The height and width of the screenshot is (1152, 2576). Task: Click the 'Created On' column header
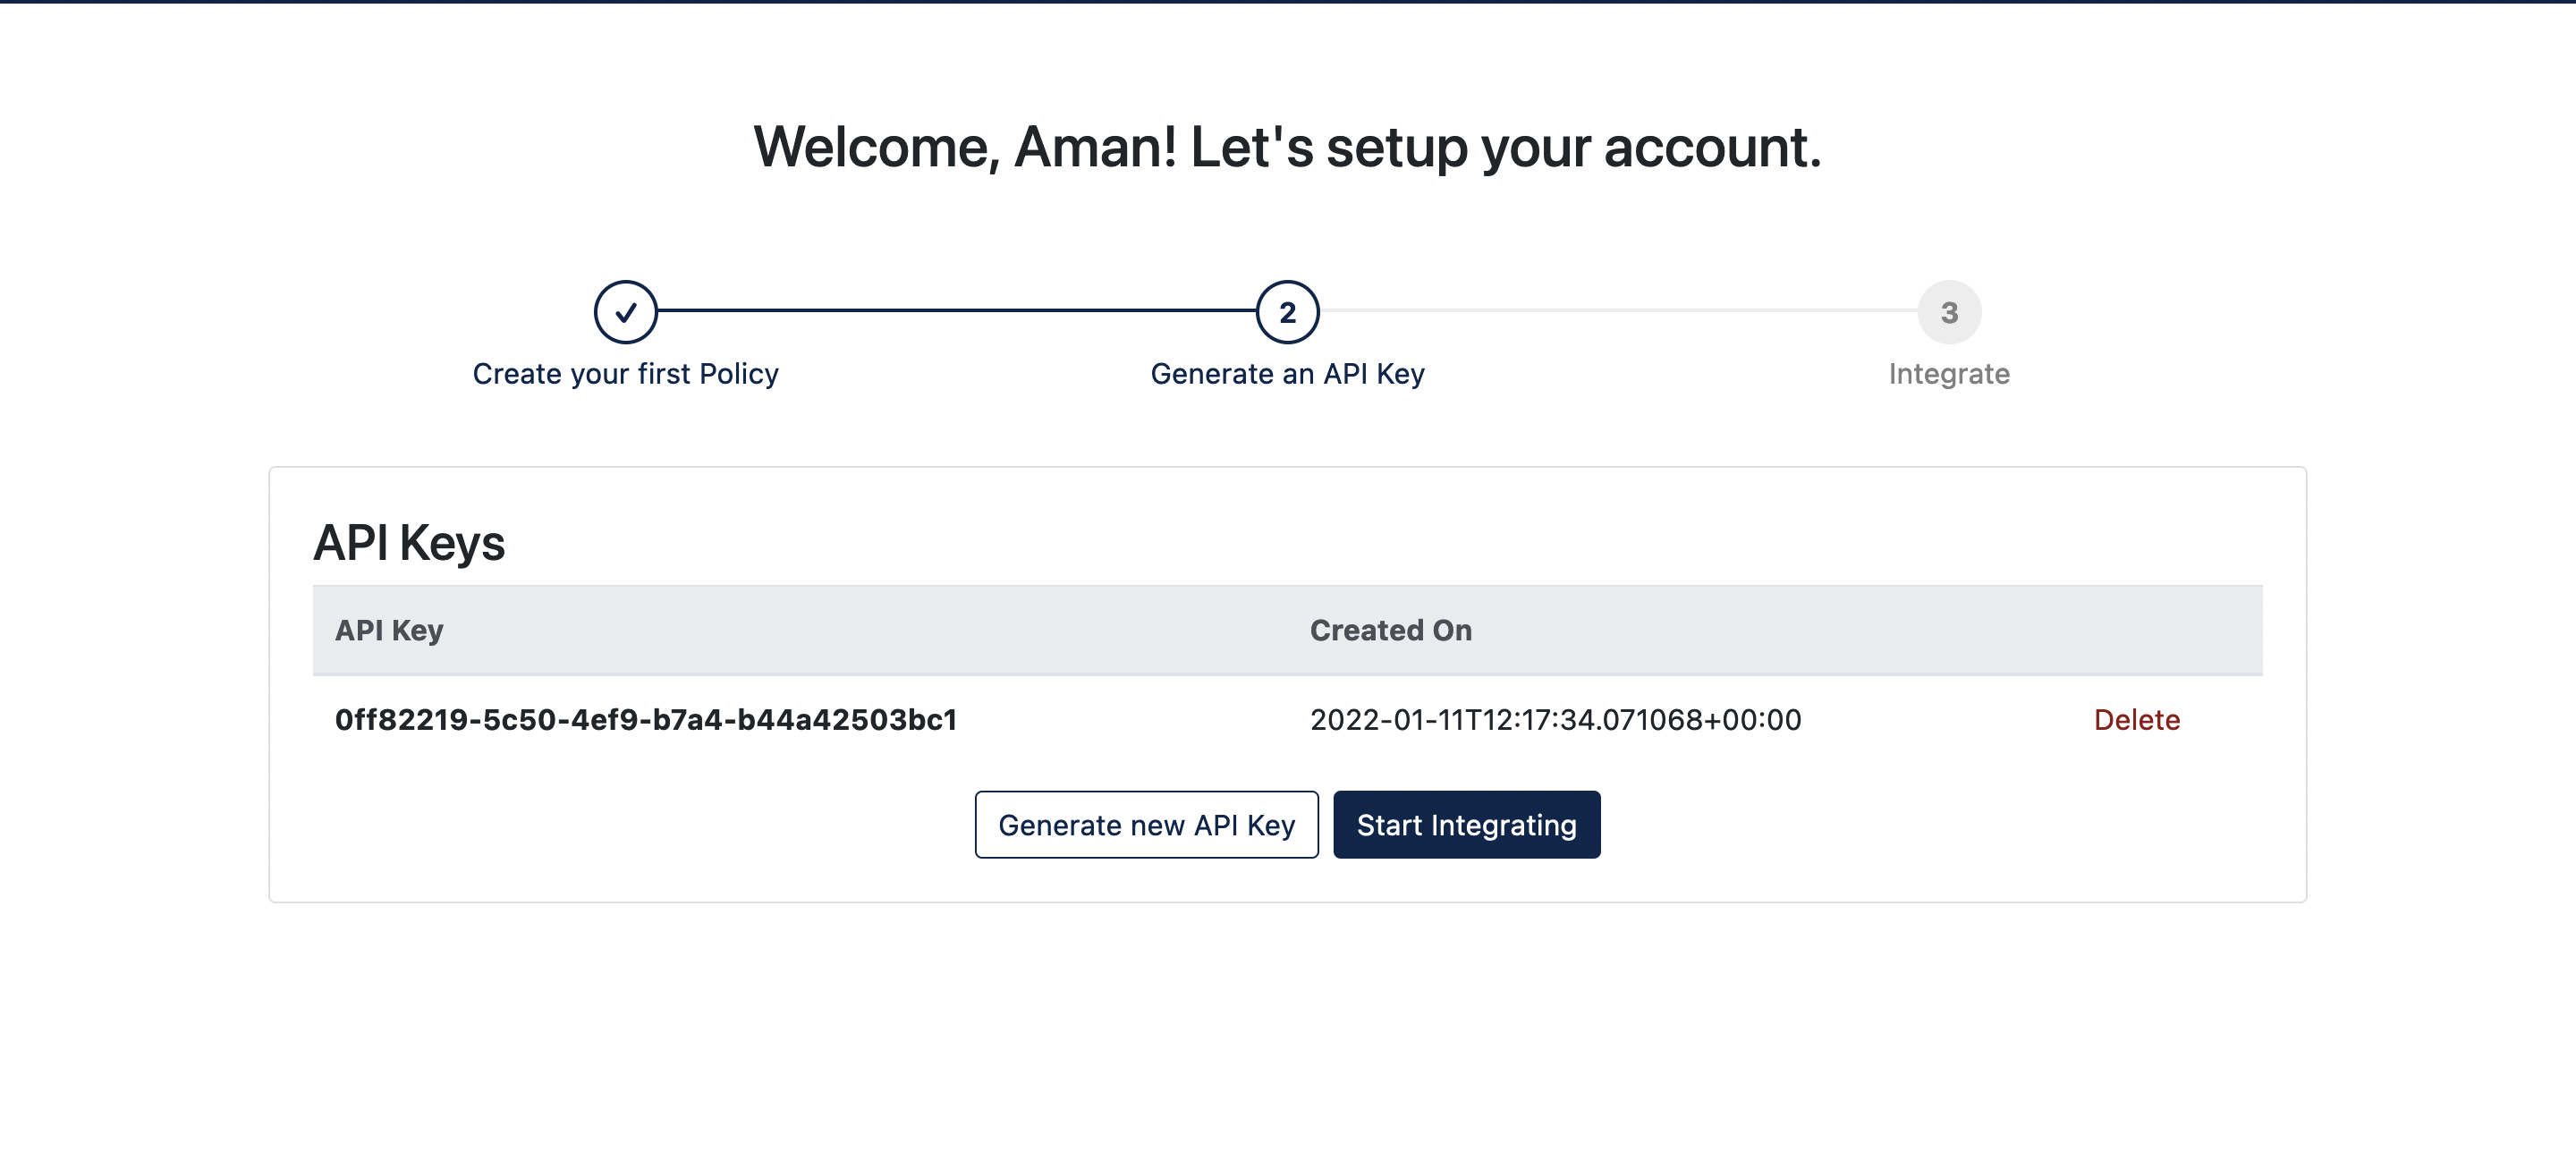point(1390,631)
